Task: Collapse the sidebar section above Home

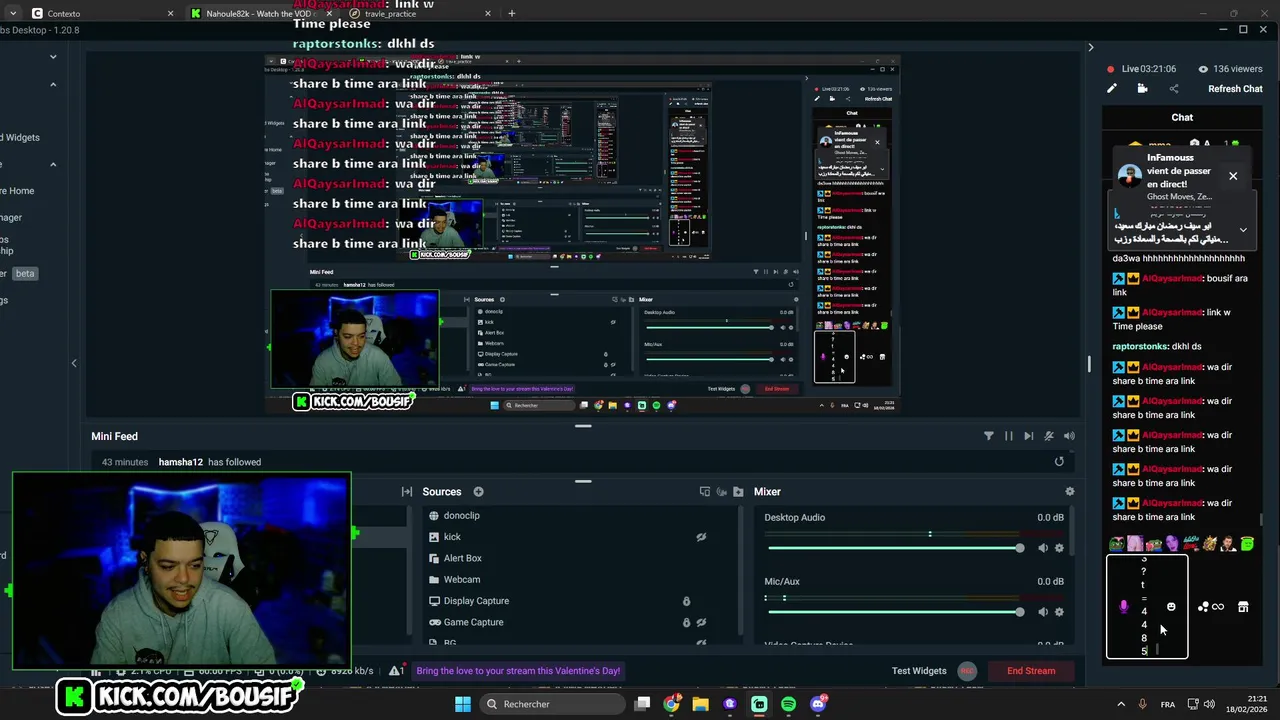Action: pyautogui.click(x=53, y=164)
